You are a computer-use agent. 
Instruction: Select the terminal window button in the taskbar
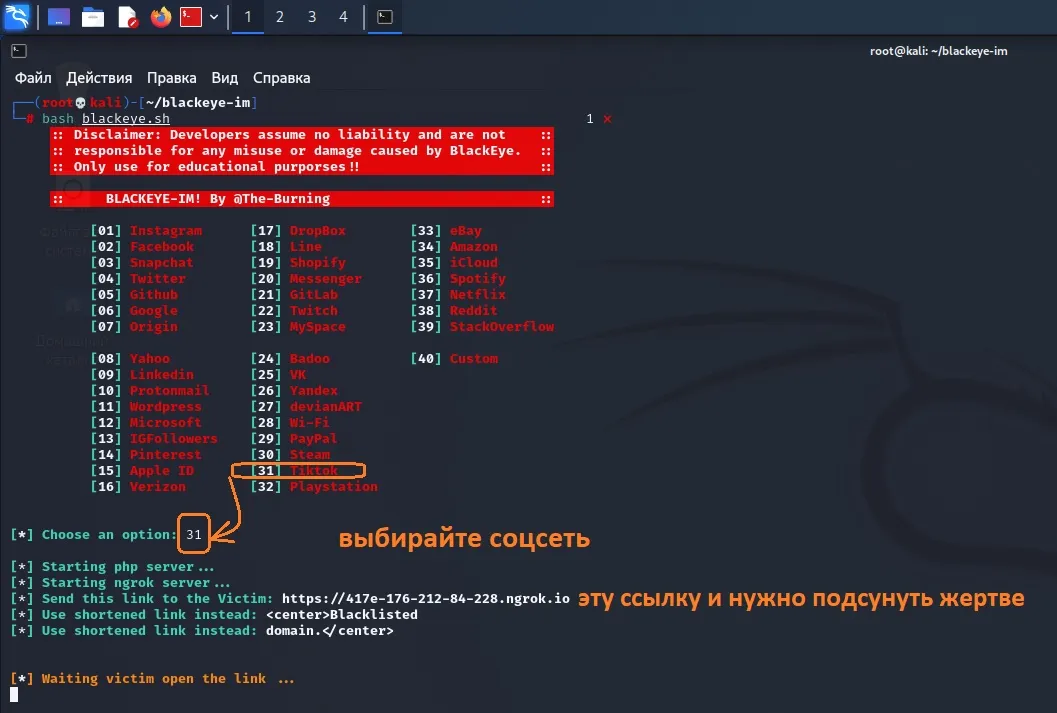click(385, 17)
